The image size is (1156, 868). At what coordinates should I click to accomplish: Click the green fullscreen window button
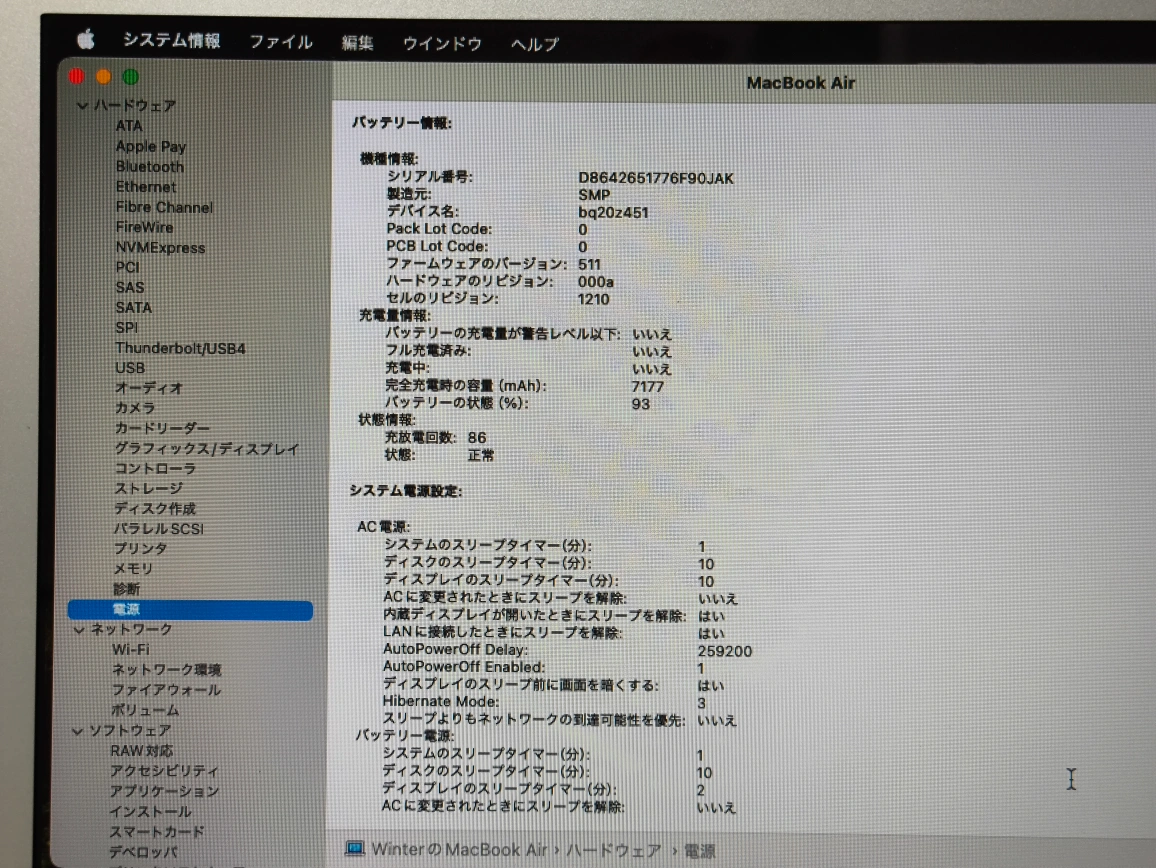tap(131, 77)
